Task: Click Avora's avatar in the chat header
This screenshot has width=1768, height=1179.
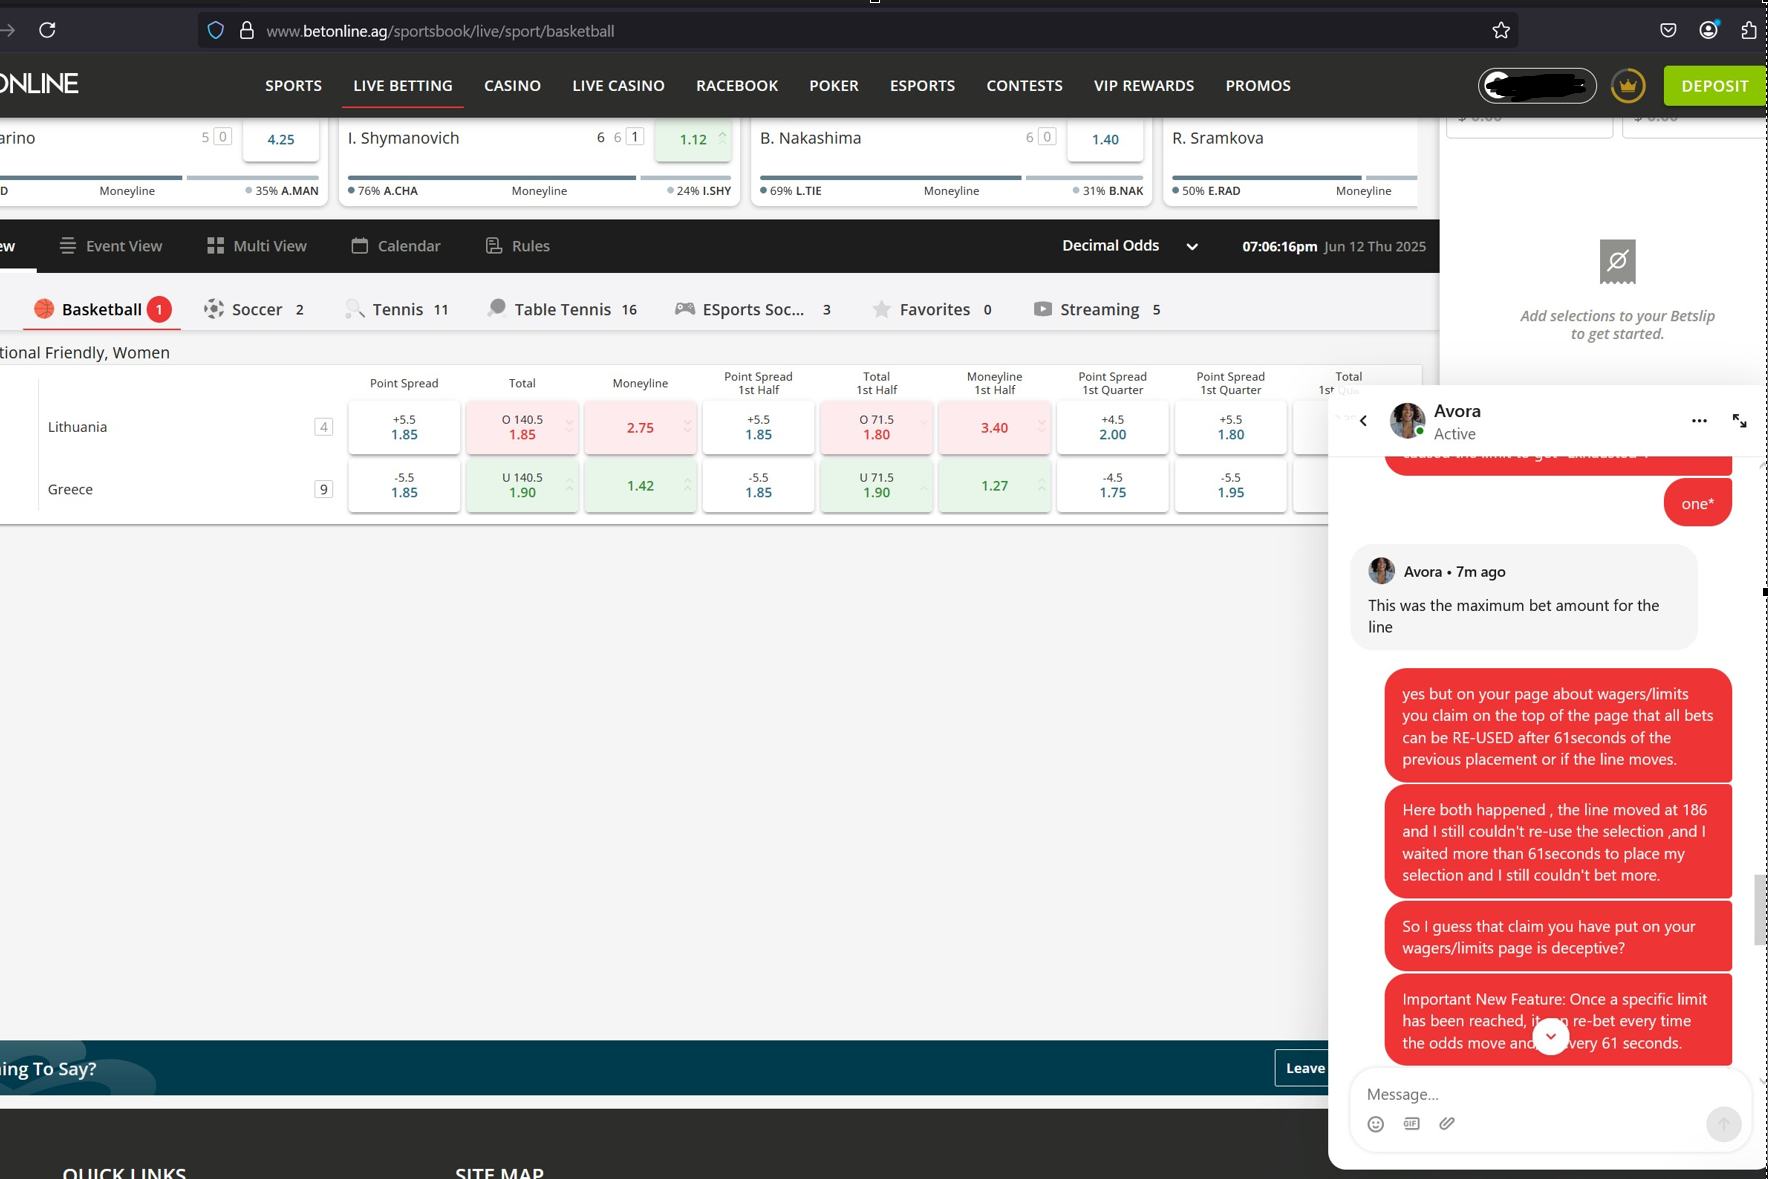Action: (1408, 421)
